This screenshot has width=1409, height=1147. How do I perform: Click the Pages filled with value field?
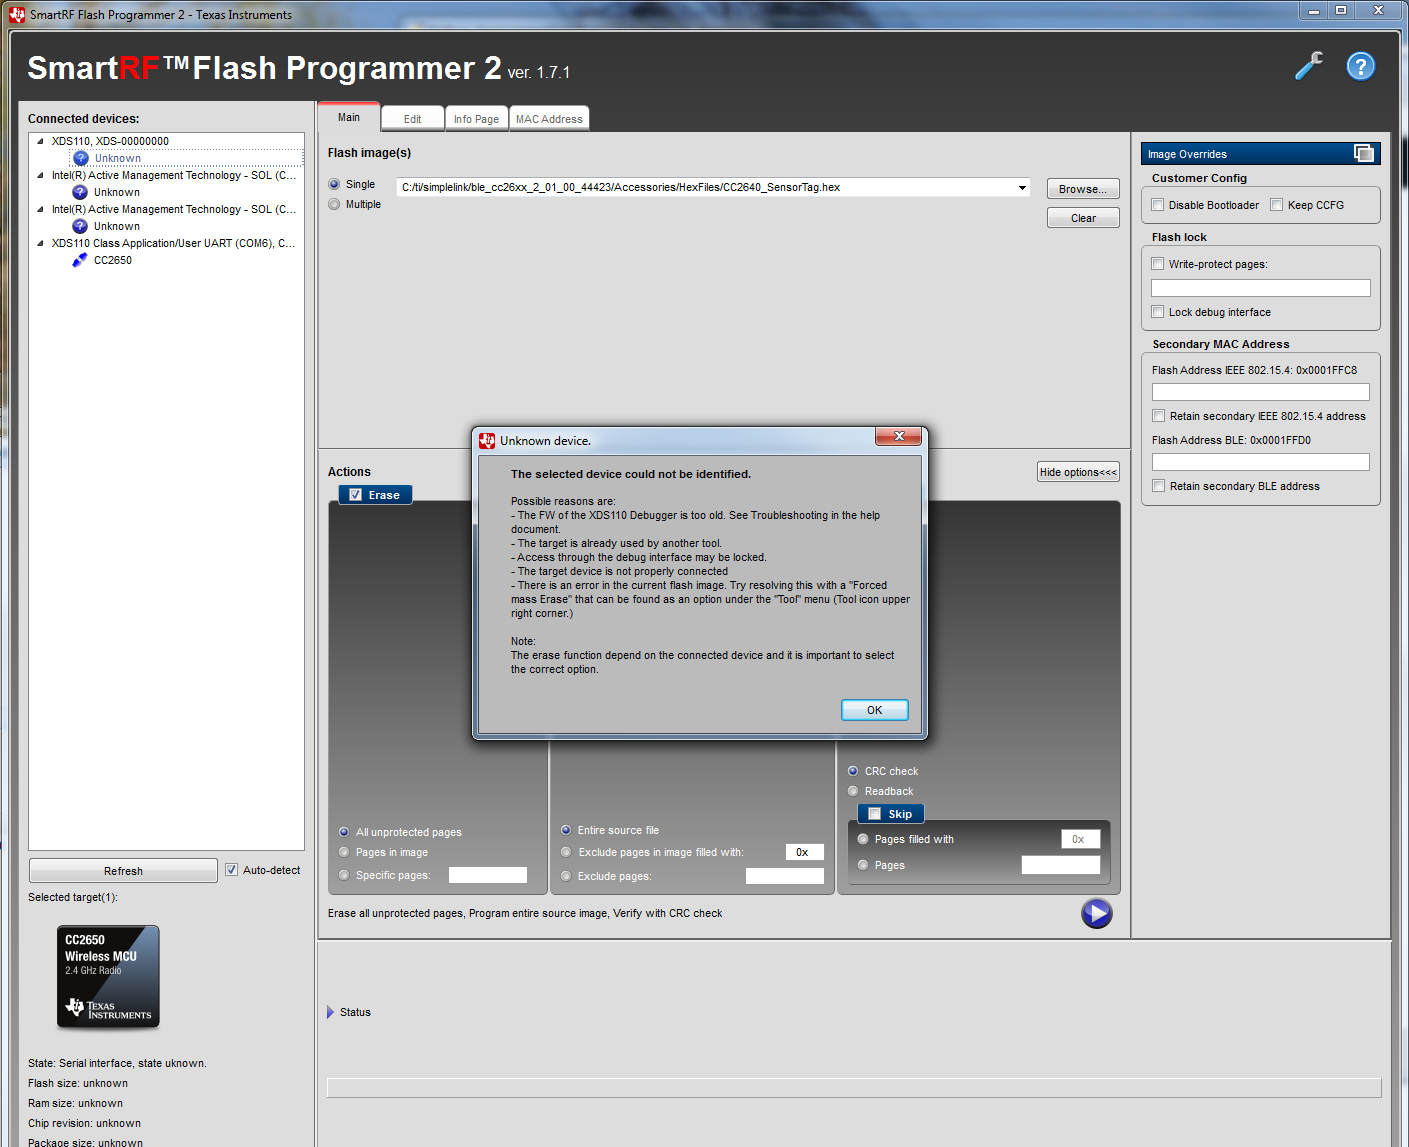click(x=1081, y=839)
